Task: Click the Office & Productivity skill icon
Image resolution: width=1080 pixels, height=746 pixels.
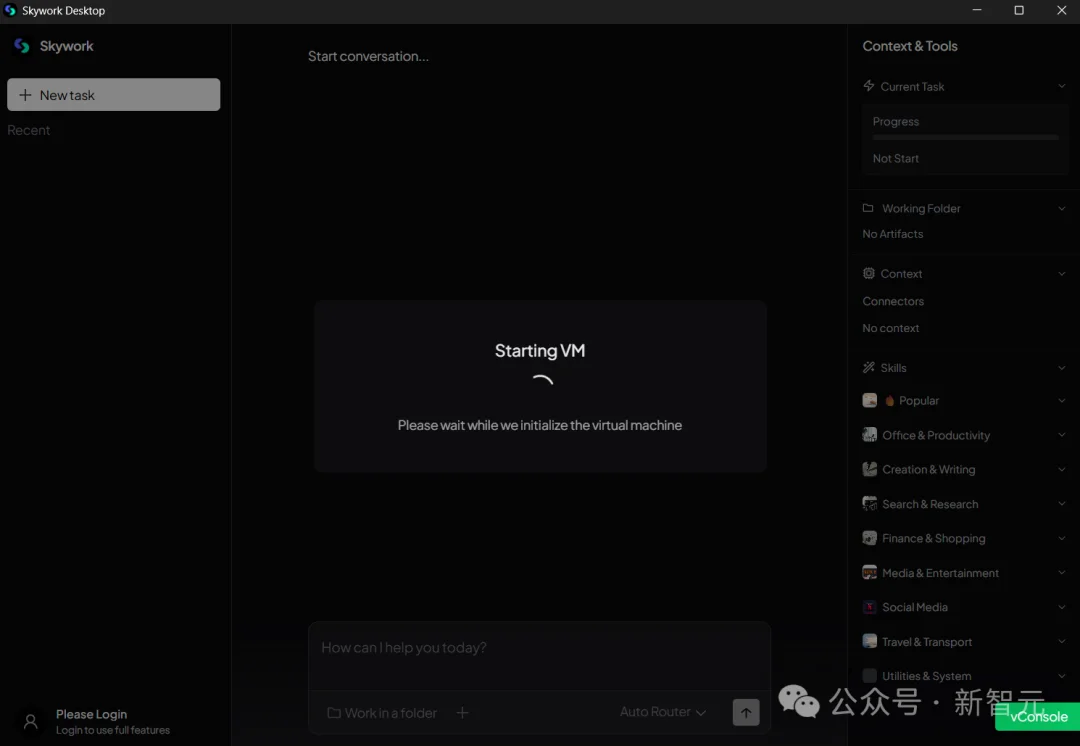Action: click(x=869, y=435)
